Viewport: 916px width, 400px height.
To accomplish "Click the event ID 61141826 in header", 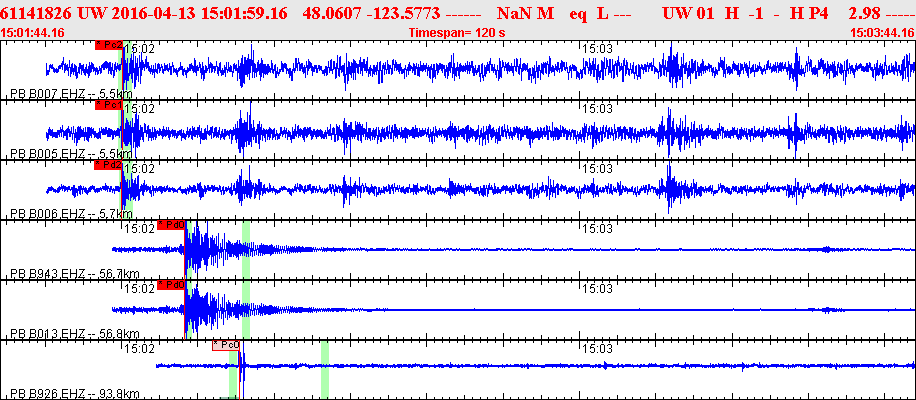I will tap(37, 13).
